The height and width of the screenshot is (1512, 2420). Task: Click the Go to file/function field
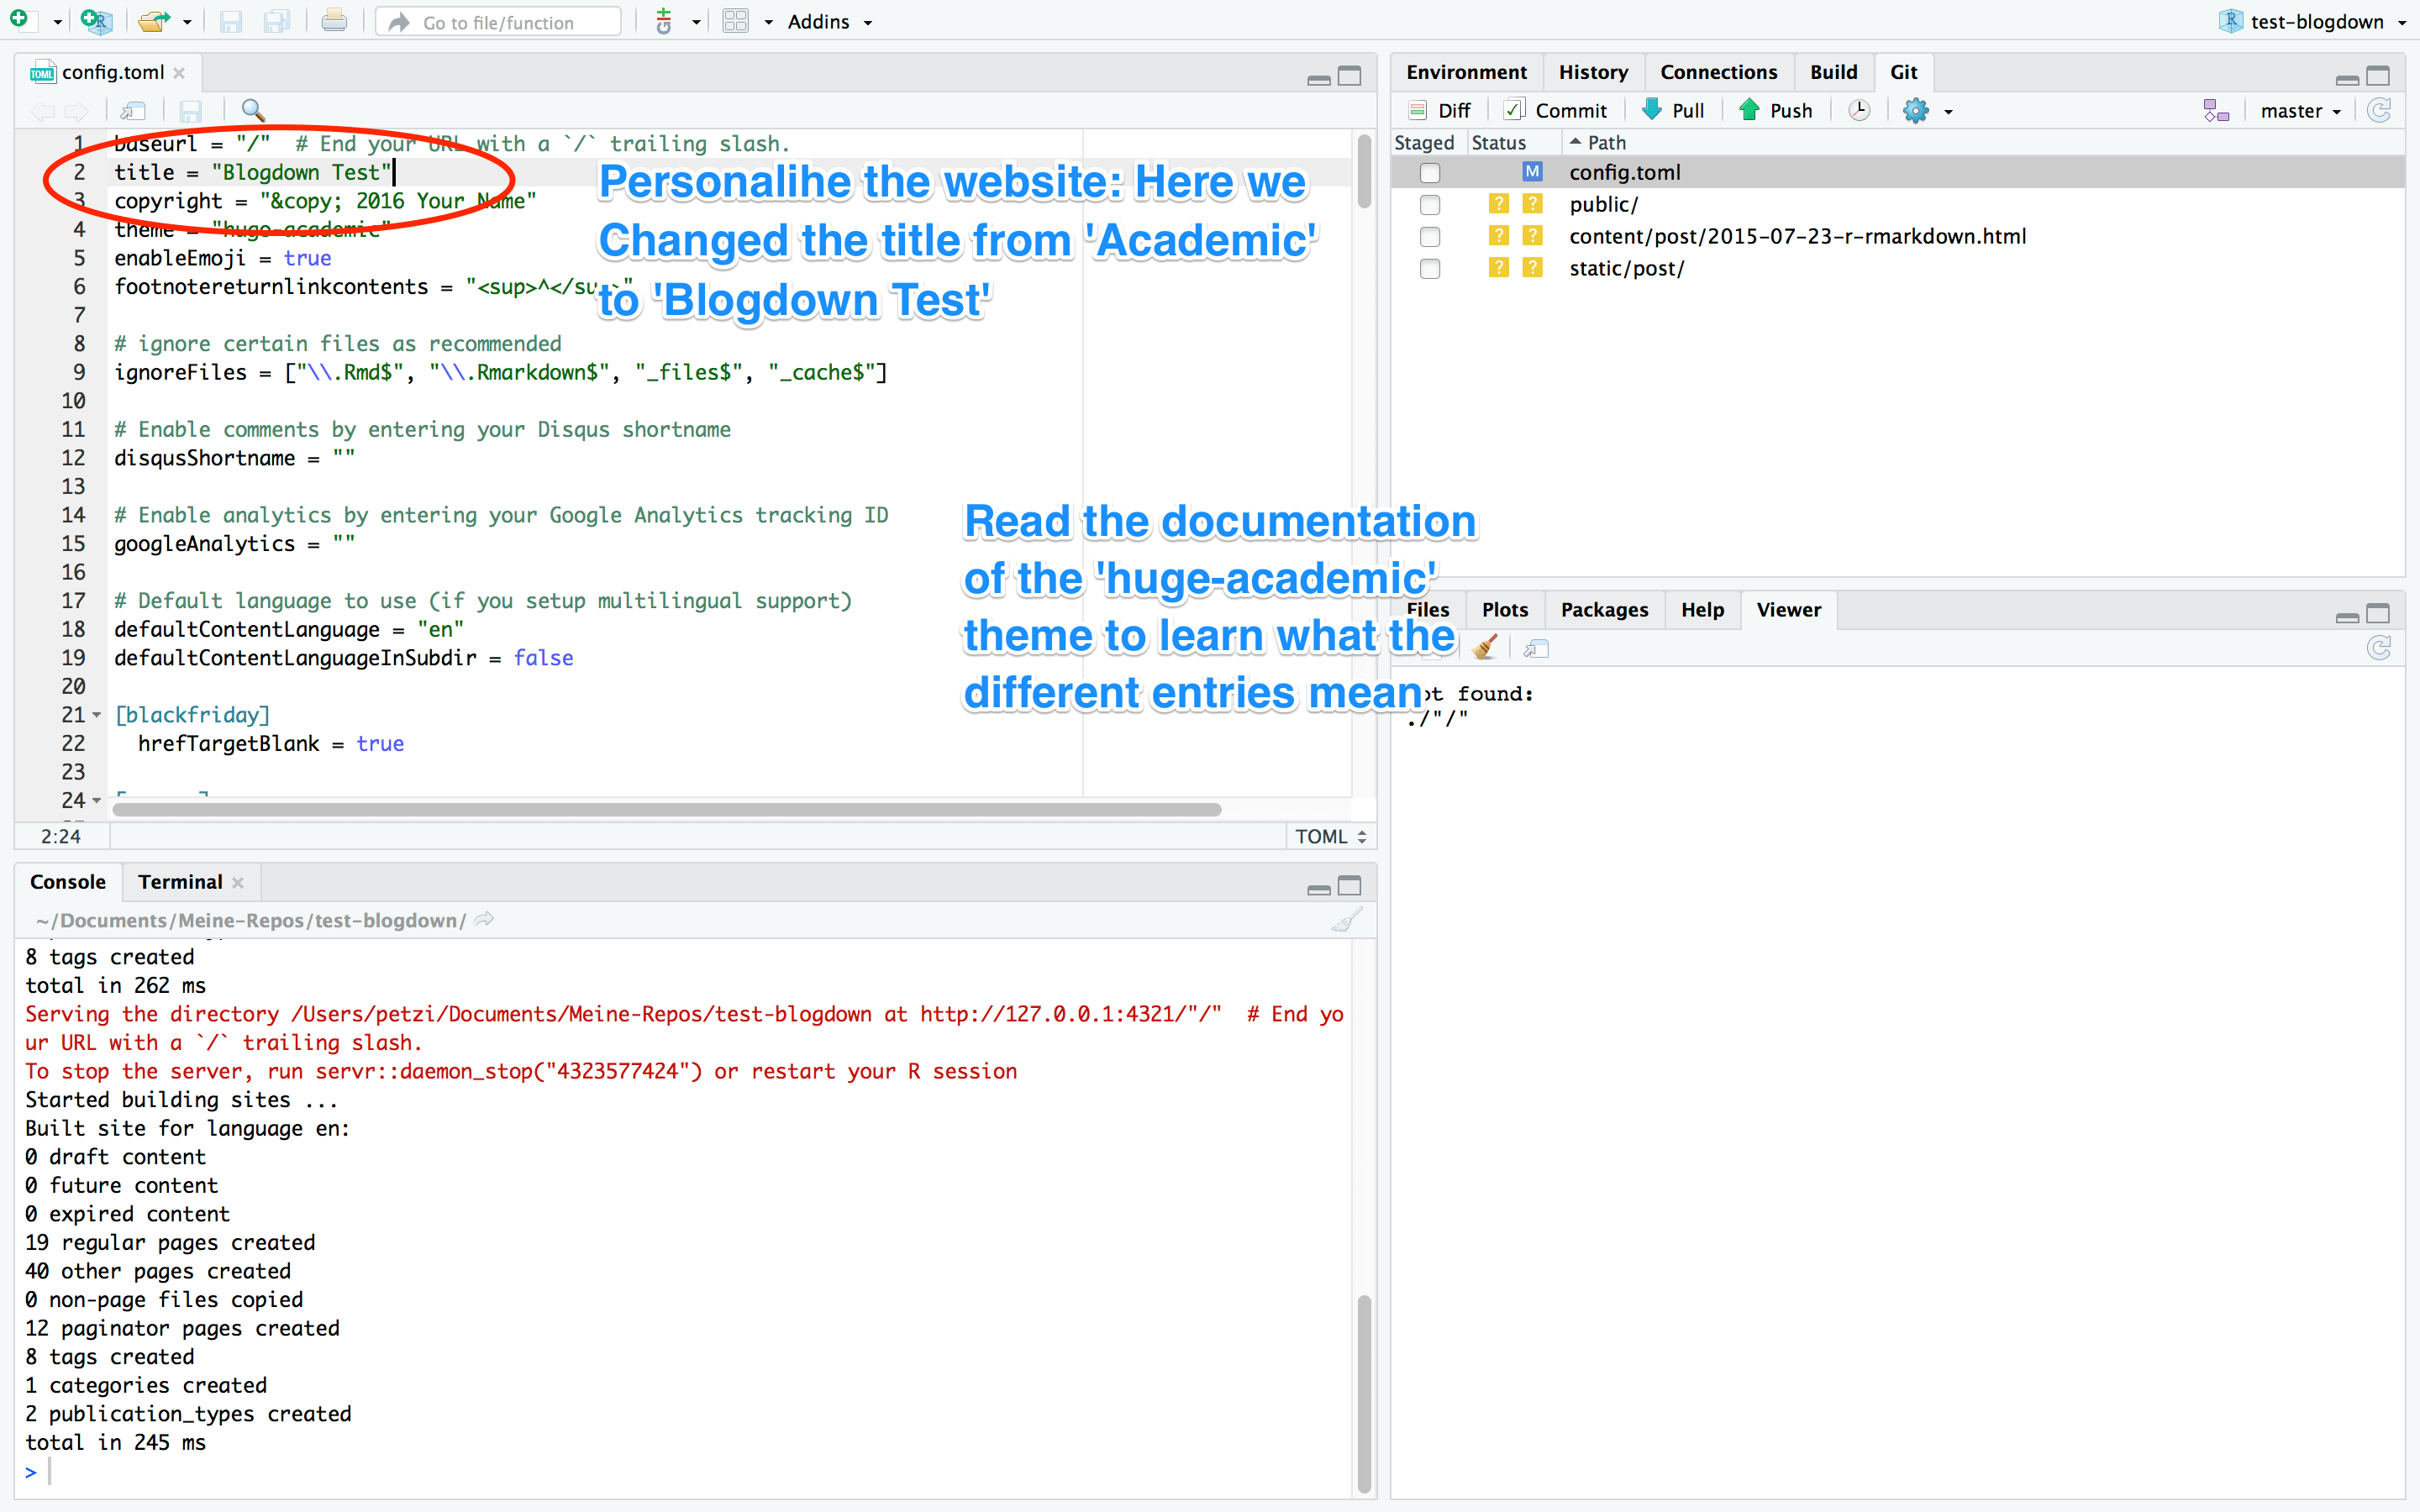coord(498,22)
